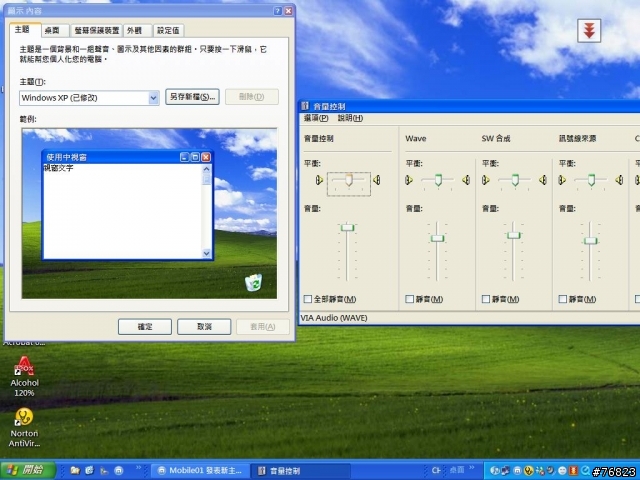
Task: Click the second Quick Launch icon
Action: 90,471
